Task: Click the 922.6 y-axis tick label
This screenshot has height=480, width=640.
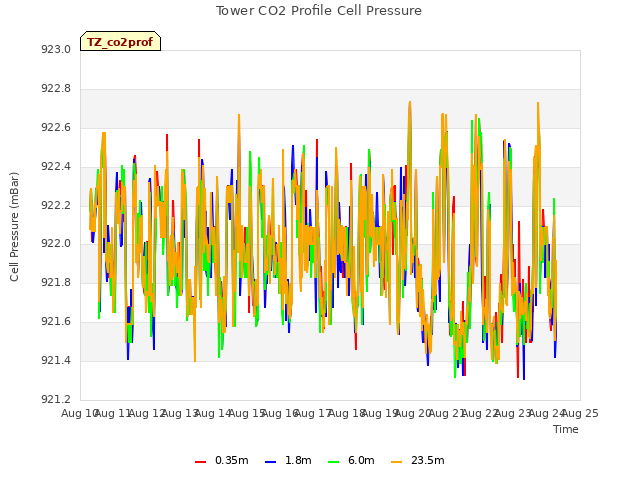Action: [x=56, y=128]
